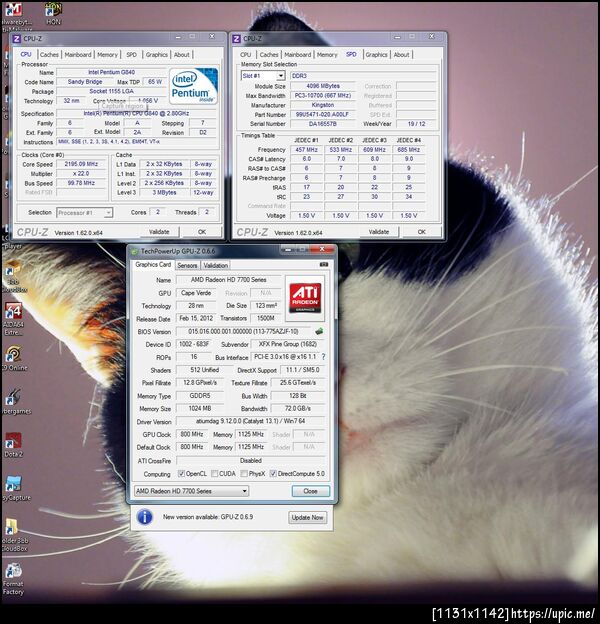Switch to Validation tab in GPU-Z
Image resolution: width=600 pixels, height=624 pixels.
point(216,265)
